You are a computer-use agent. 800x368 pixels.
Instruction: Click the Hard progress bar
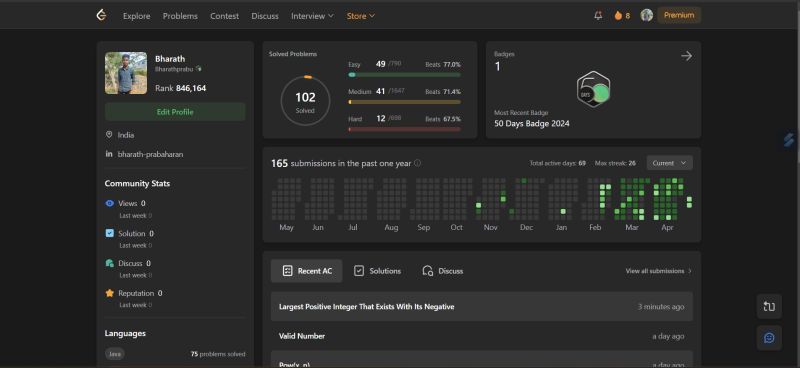[404, 130]
